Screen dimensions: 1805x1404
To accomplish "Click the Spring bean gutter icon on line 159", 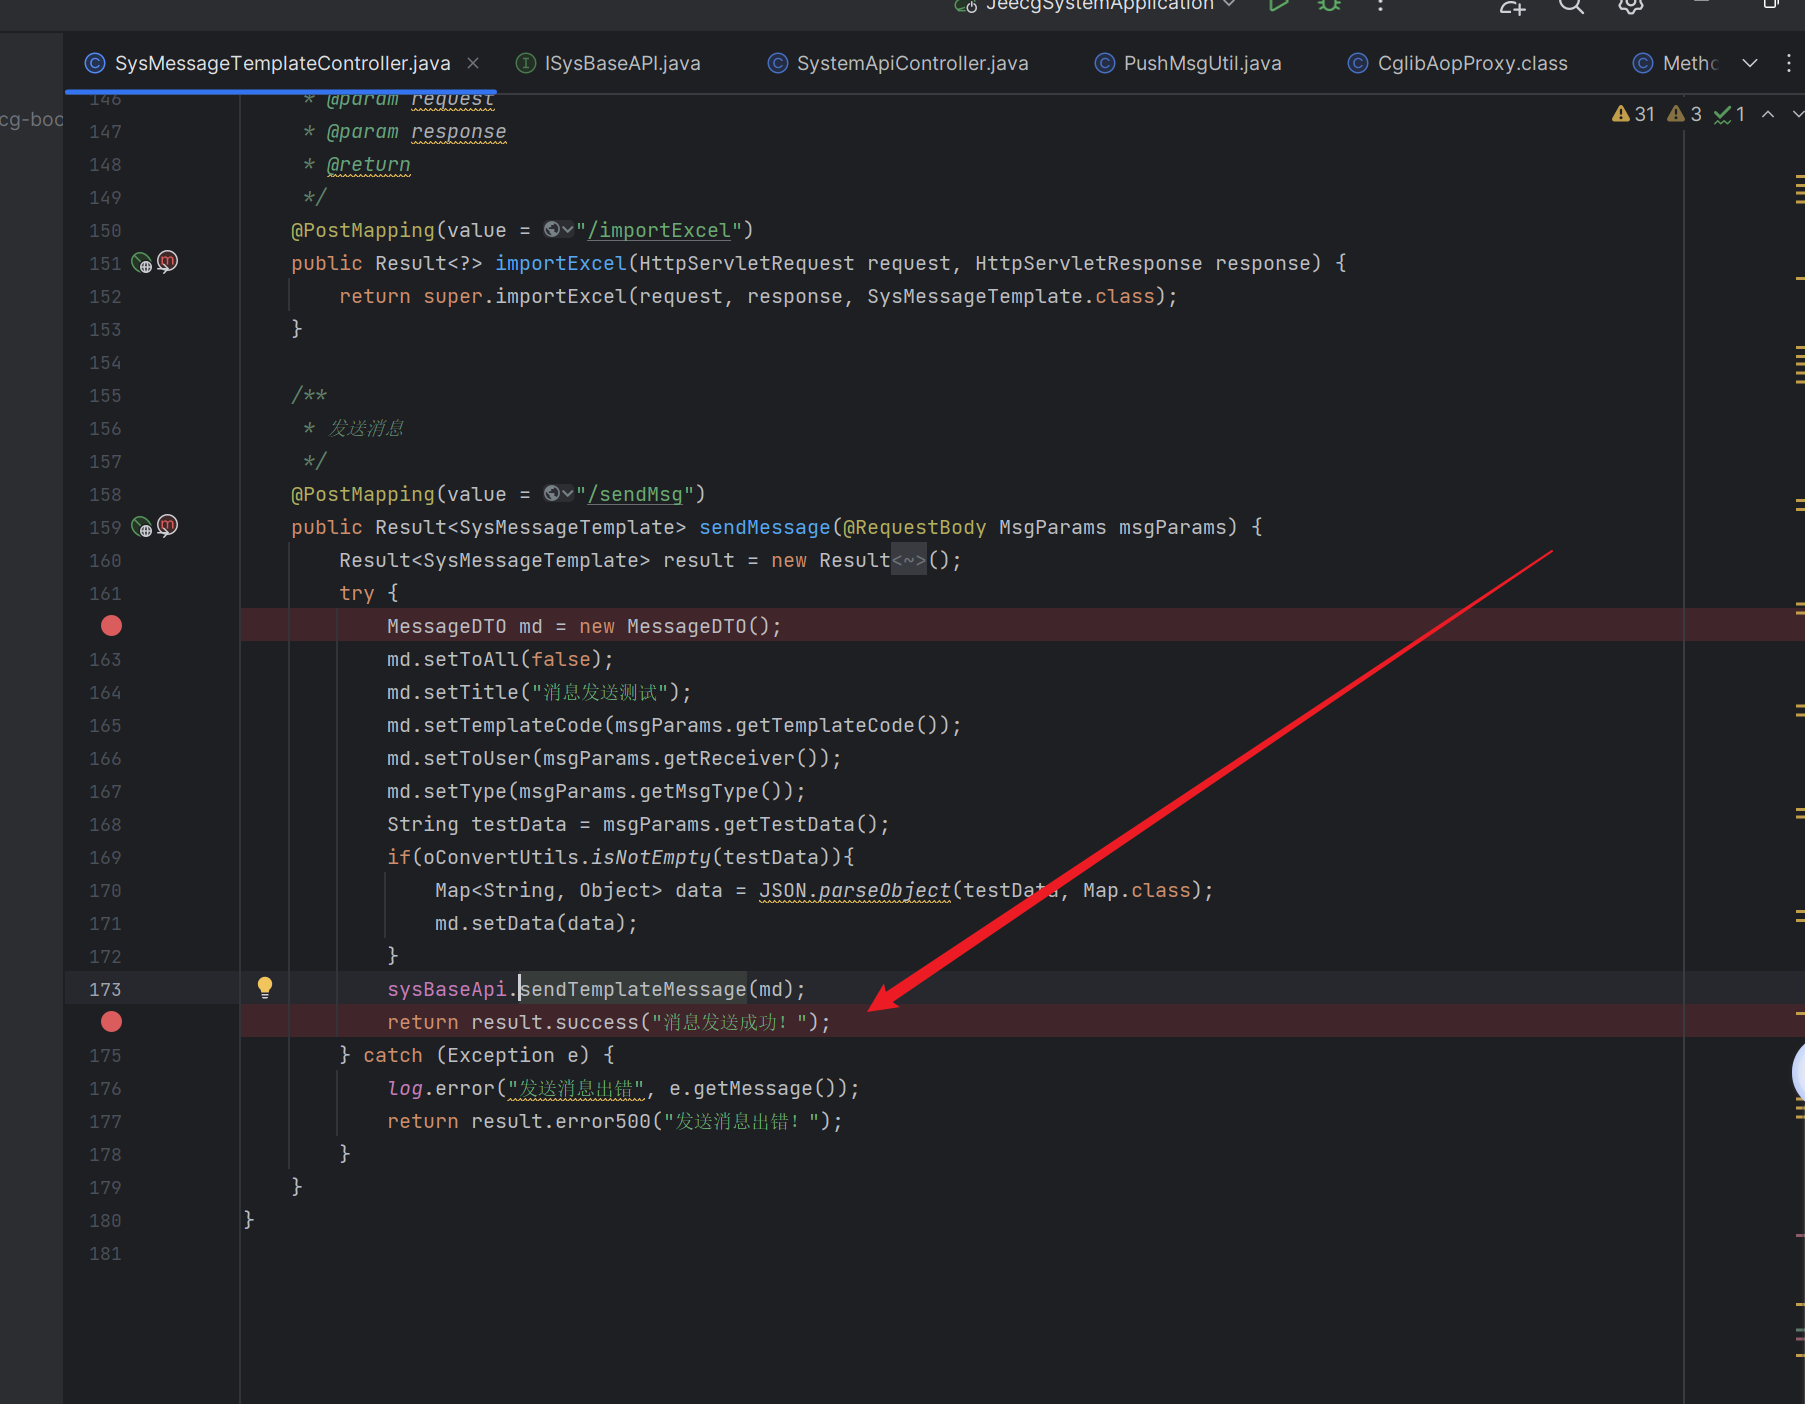I will (x=142, y=527).
